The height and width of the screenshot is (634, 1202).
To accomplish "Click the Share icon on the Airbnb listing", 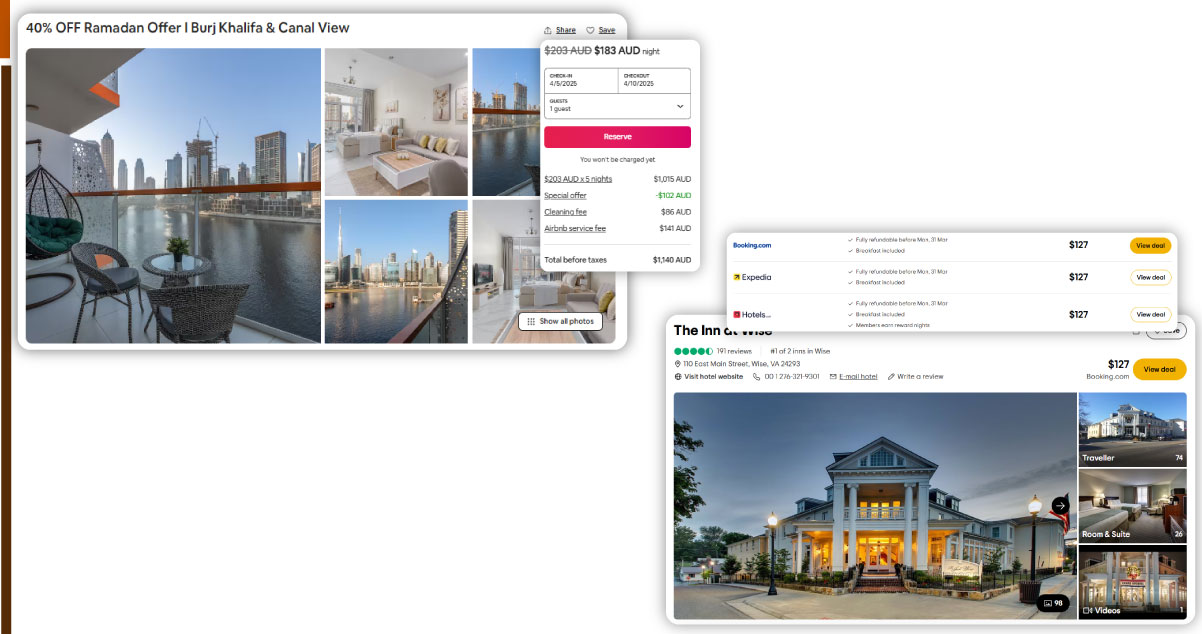I will (548, 29).
